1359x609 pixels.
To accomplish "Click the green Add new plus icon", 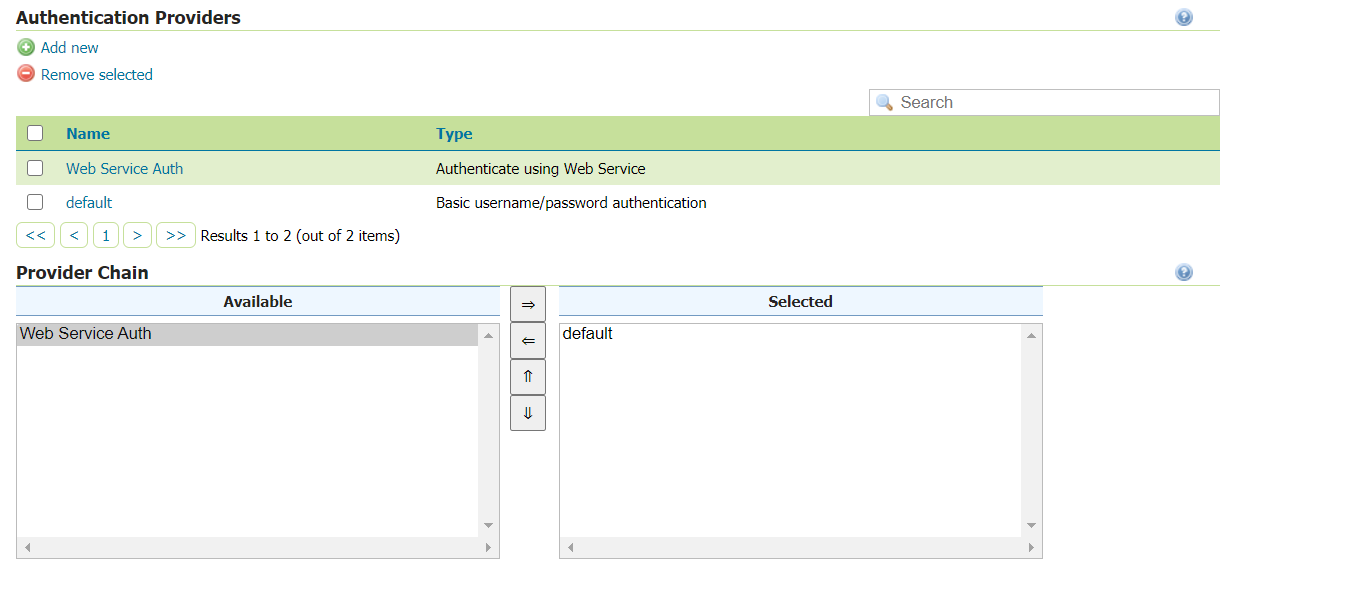I will (26, 47).
